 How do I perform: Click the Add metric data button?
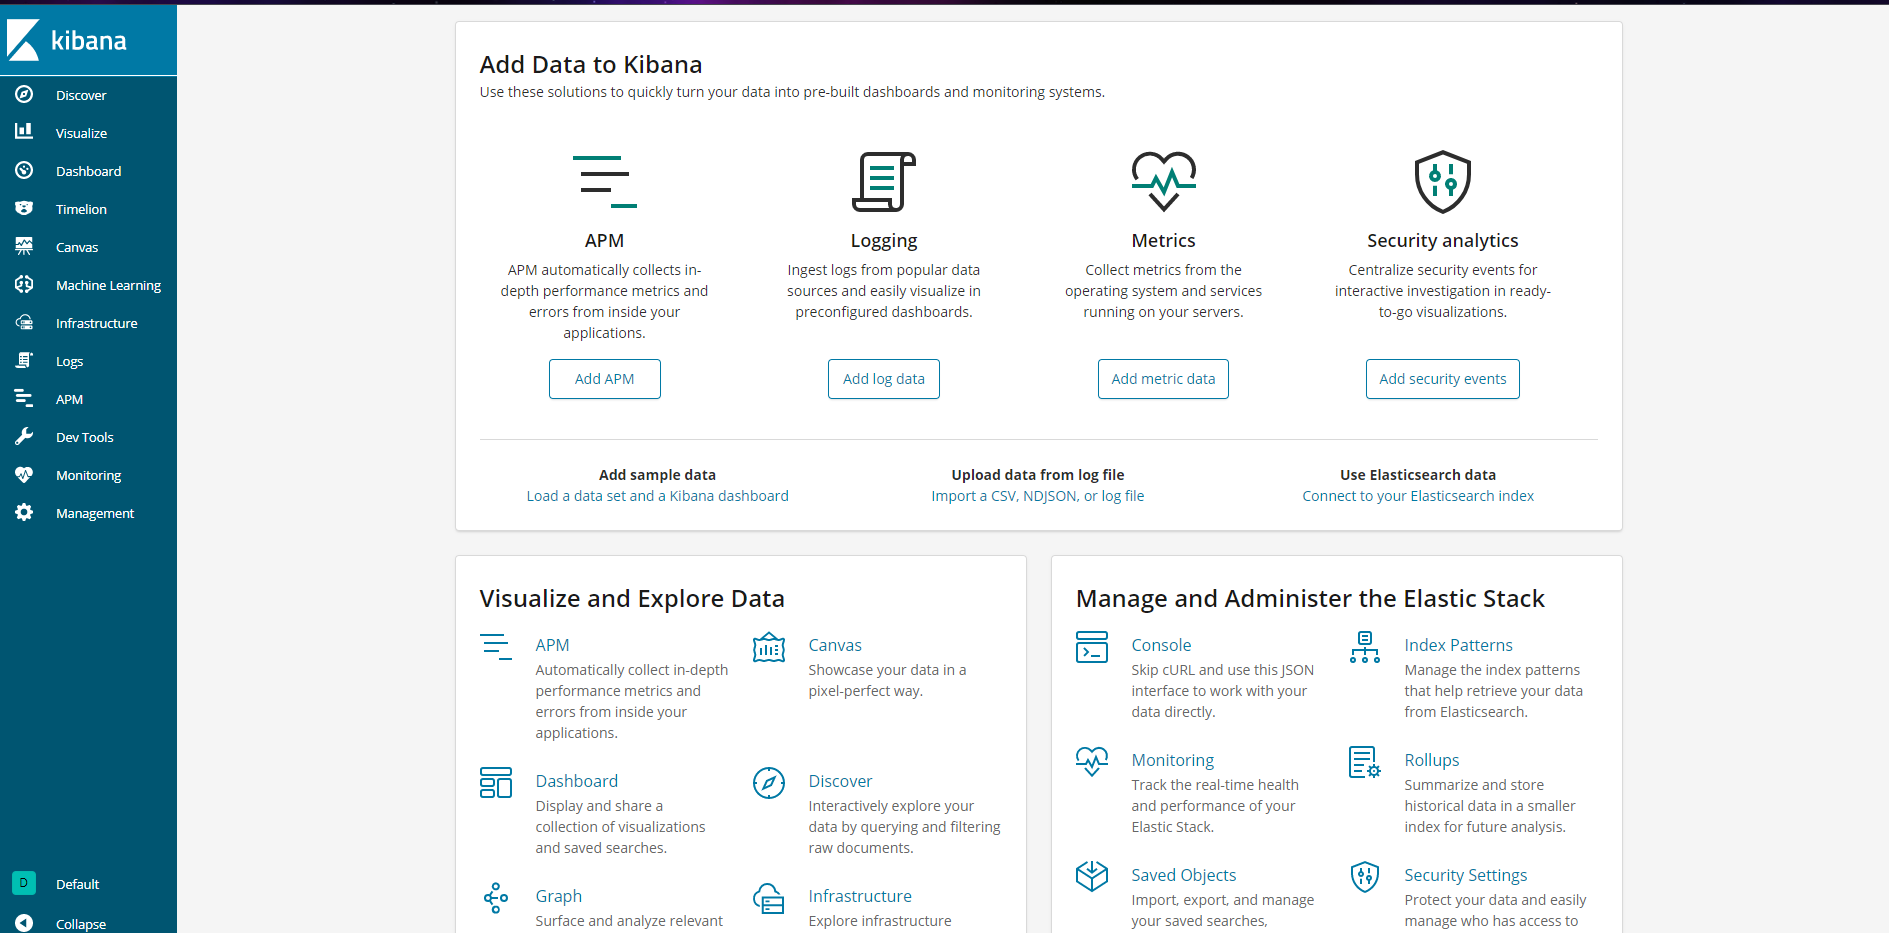(1163, 379)
